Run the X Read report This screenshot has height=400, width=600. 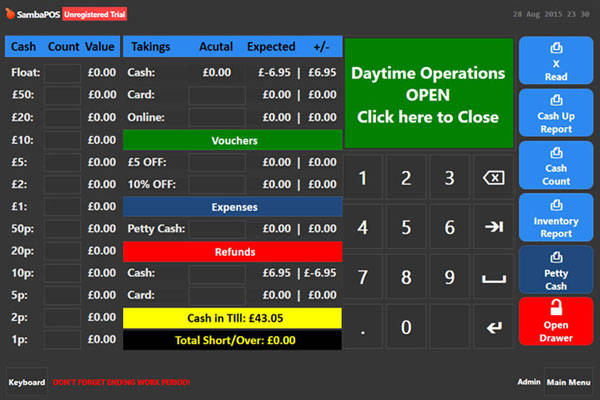556,61
